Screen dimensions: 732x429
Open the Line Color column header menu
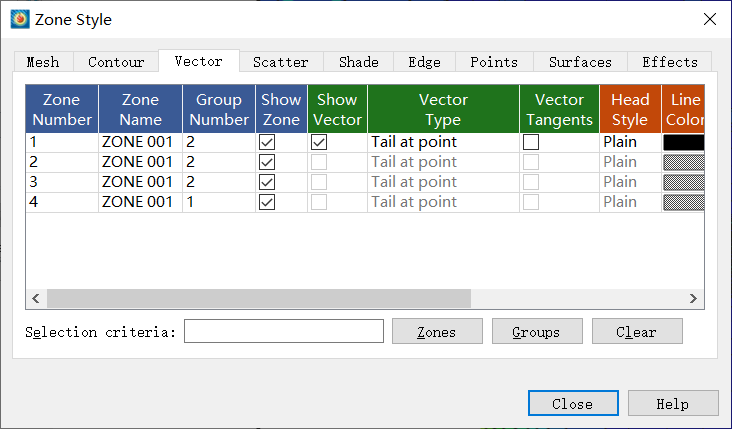click(x=683, y=109)
